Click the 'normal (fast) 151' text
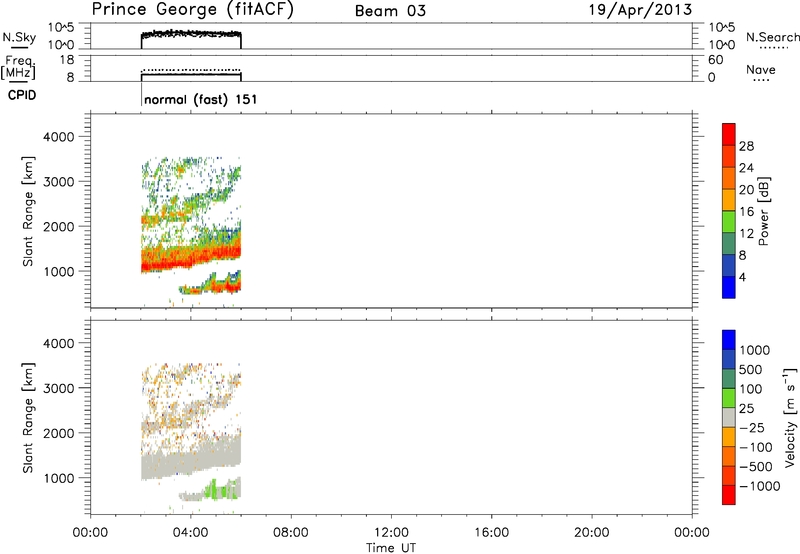The image size is (800, 554). pyautogui.click(x=201, y=99)
